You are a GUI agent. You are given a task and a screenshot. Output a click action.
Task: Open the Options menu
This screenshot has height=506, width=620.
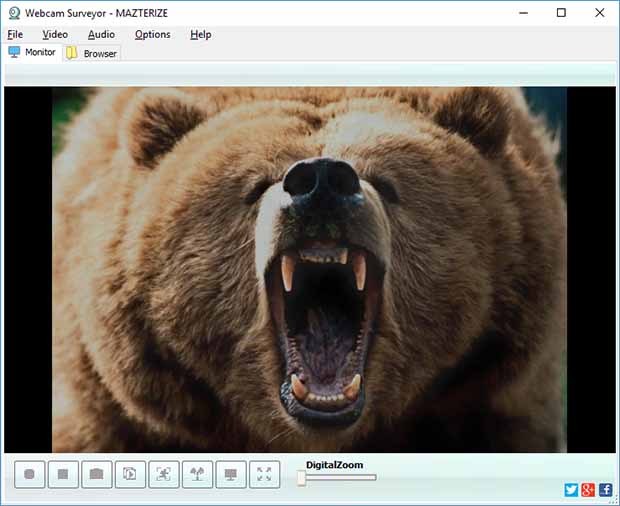[x=153, y=34]
